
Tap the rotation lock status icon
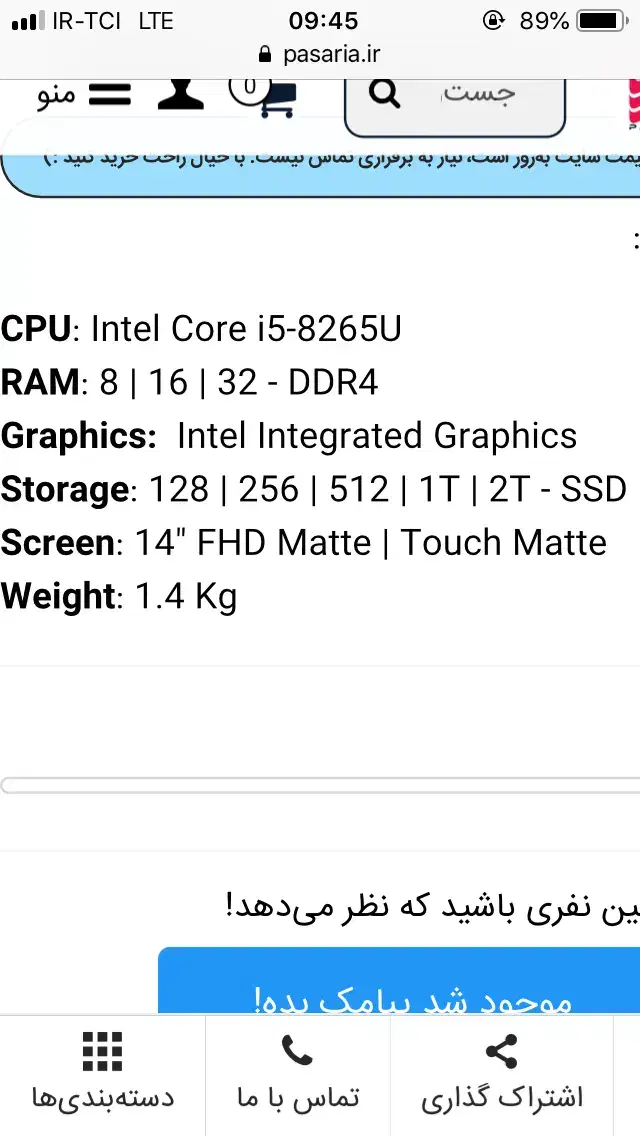coord(492,20)
